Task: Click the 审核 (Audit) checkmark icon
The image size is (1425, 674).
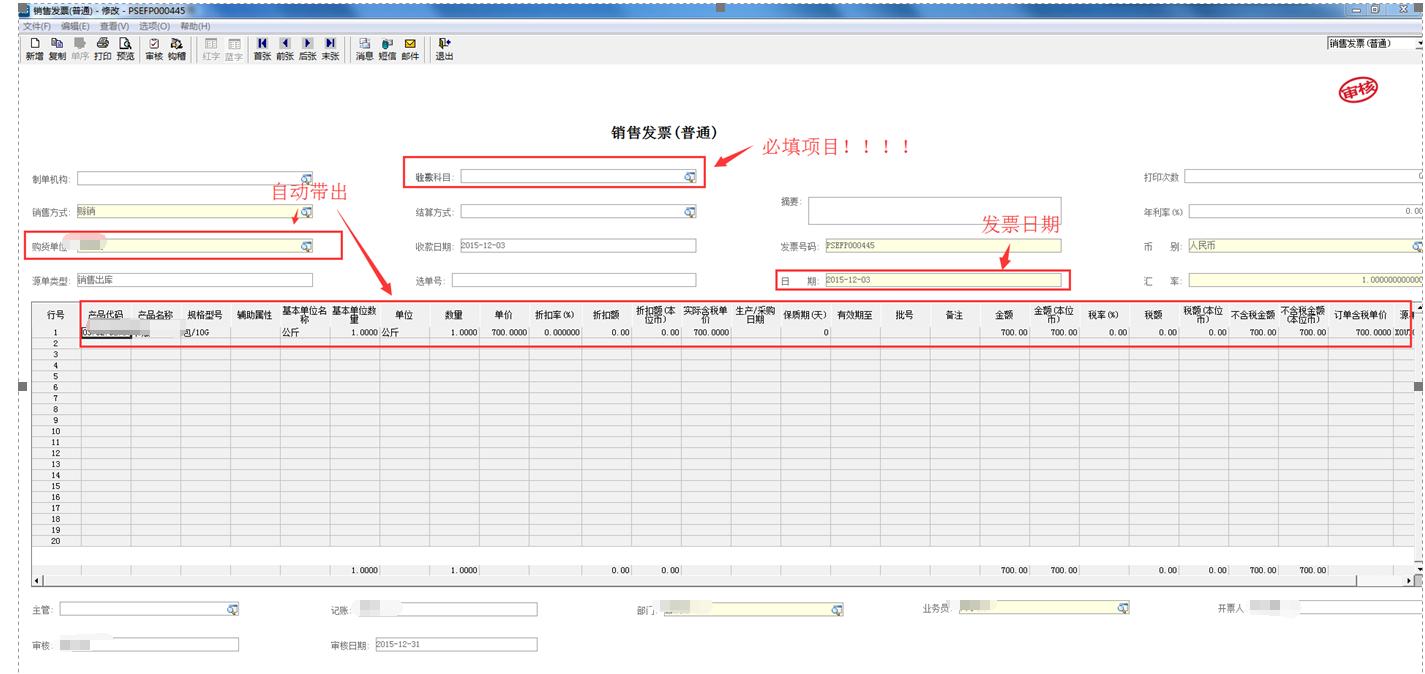Action: [x=153, y=45]
